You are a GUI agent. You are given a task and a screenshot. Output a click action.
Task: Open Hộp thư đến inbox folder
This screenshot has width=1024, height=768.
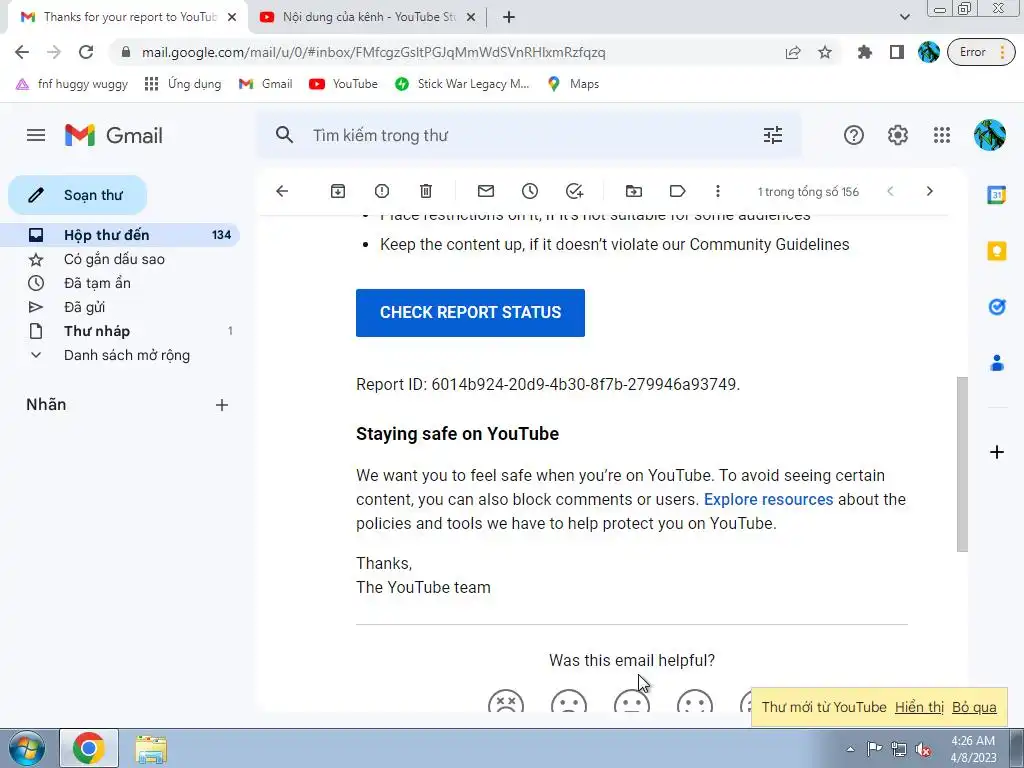click(x=120, y=235)
